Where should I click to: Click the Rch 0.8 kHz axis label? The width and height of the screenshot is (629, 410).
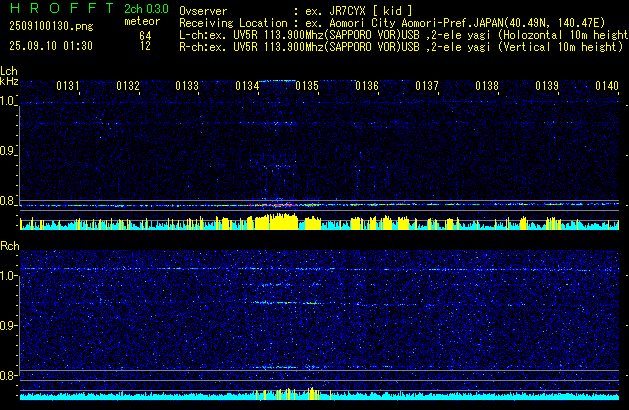click(8, 375)
